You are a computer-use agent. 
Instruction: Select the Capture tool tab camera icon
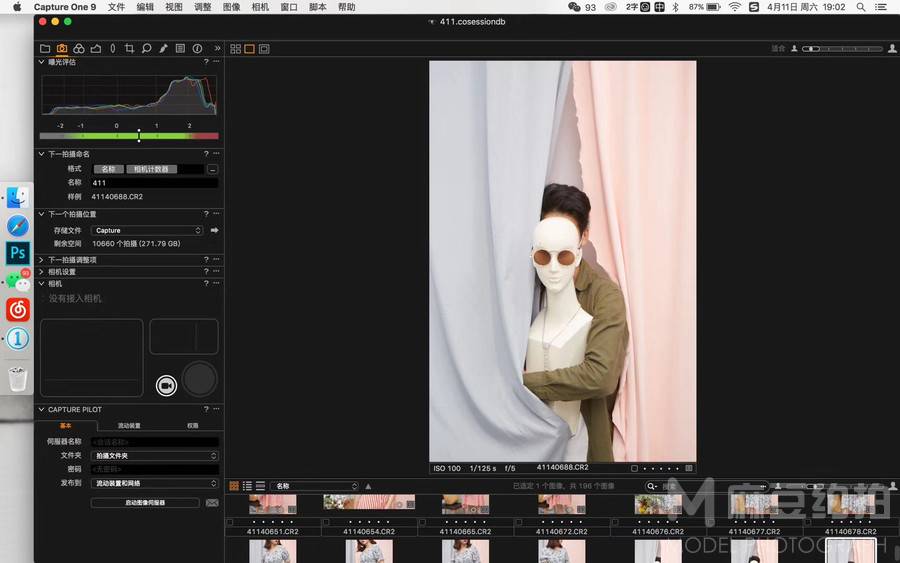click(62, 49)
